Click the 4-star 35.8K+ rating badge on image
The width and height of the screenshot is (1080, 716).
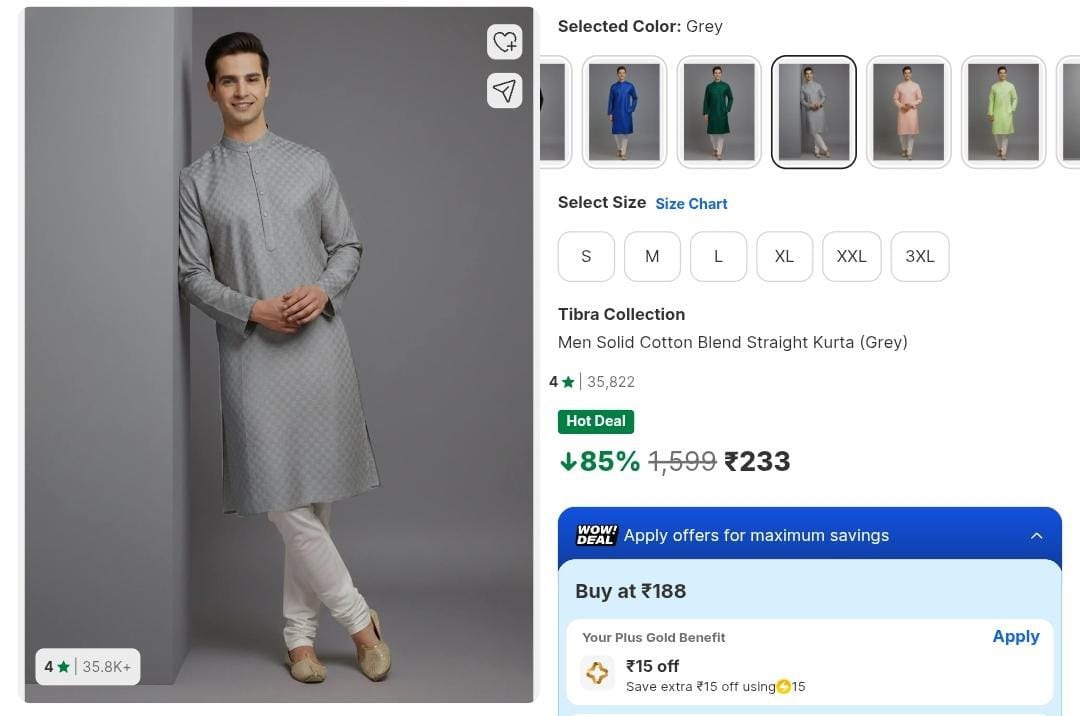(88, 666)
